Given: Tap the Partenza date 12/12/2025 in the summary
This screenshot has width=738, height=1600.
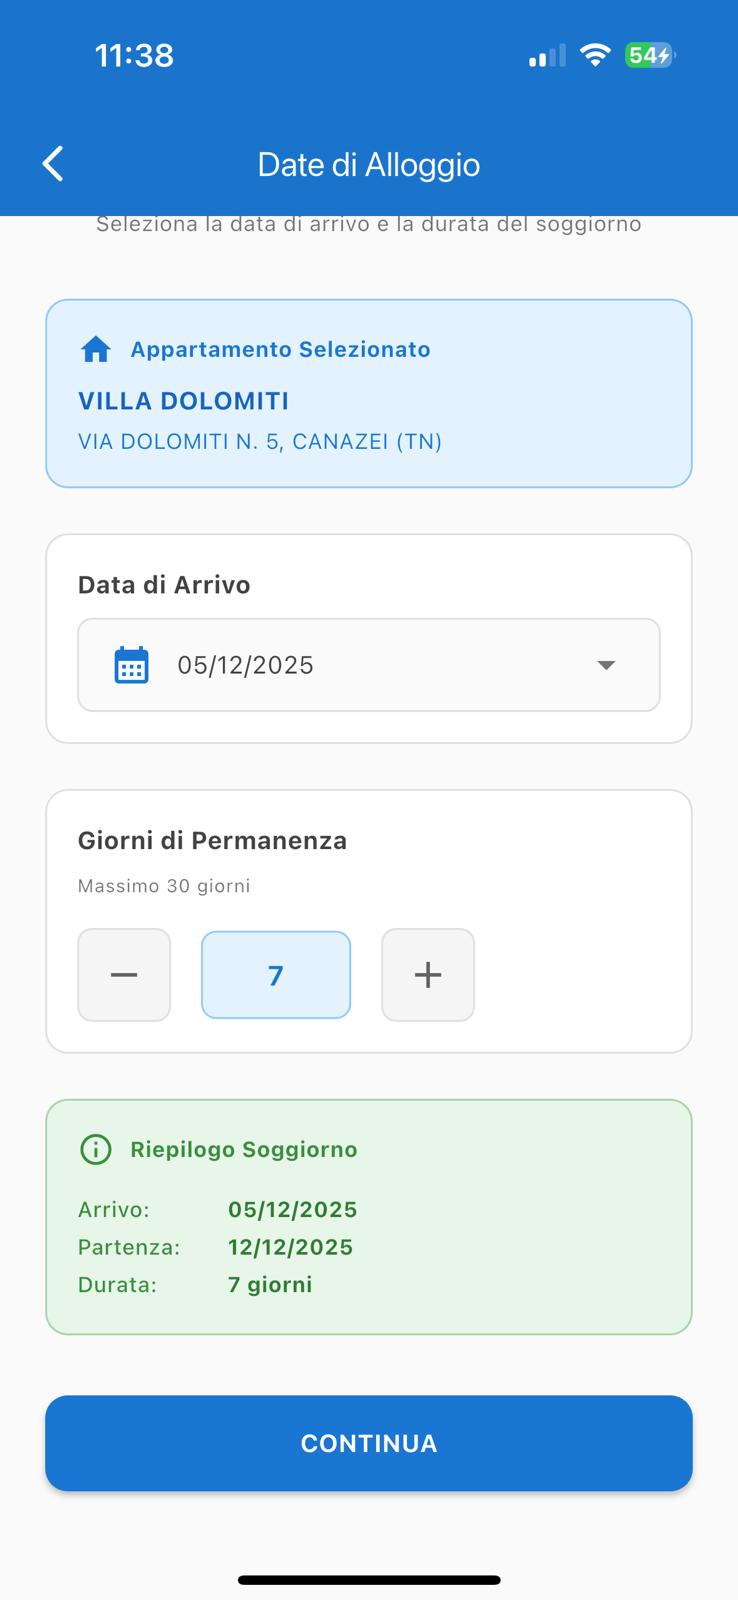Looking at the screenshot, I should pyautogui.click(x=290, y=1247).
